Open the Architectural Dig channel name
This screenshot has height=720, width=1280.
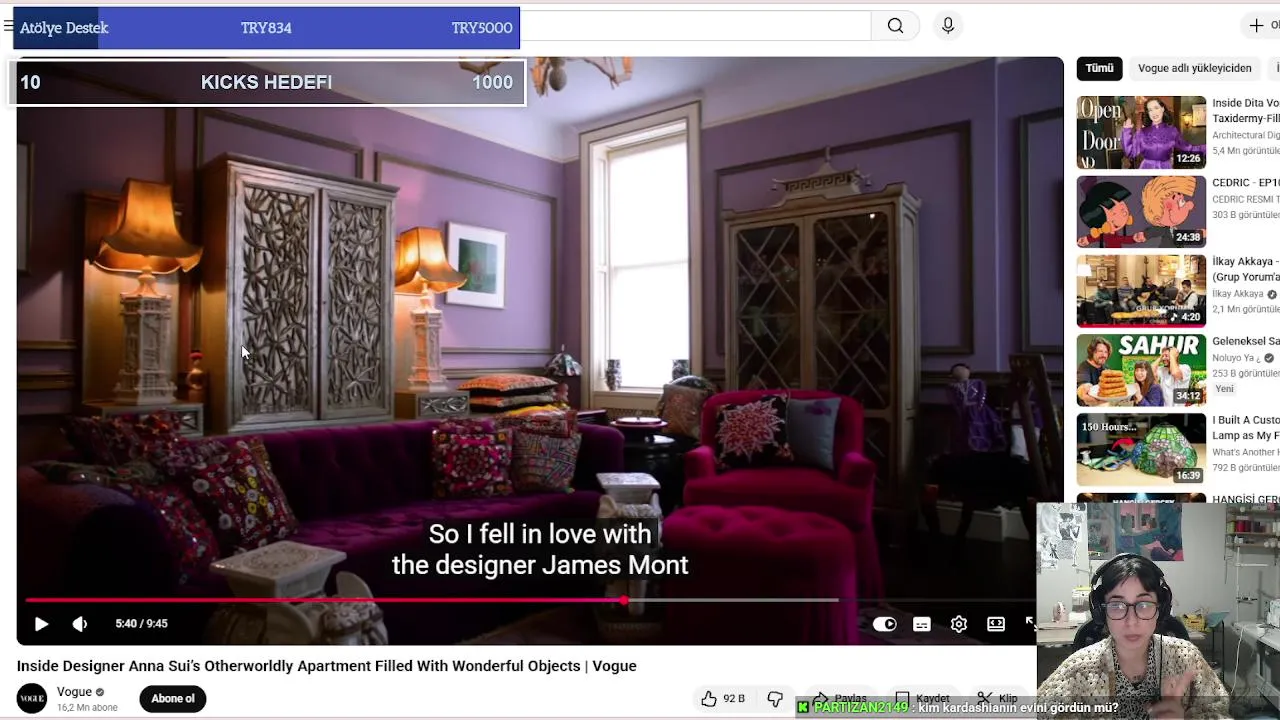(1246, 135)
